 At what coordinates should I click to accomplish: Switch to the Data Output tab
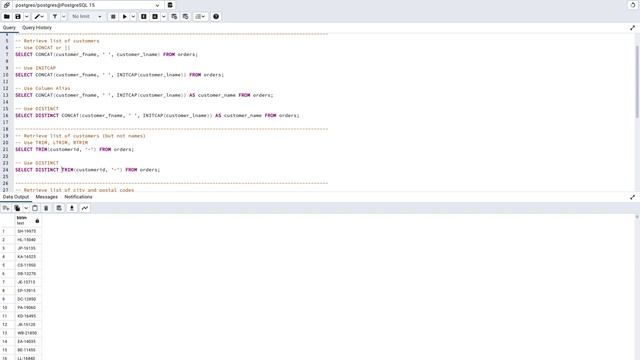(16, 197)
